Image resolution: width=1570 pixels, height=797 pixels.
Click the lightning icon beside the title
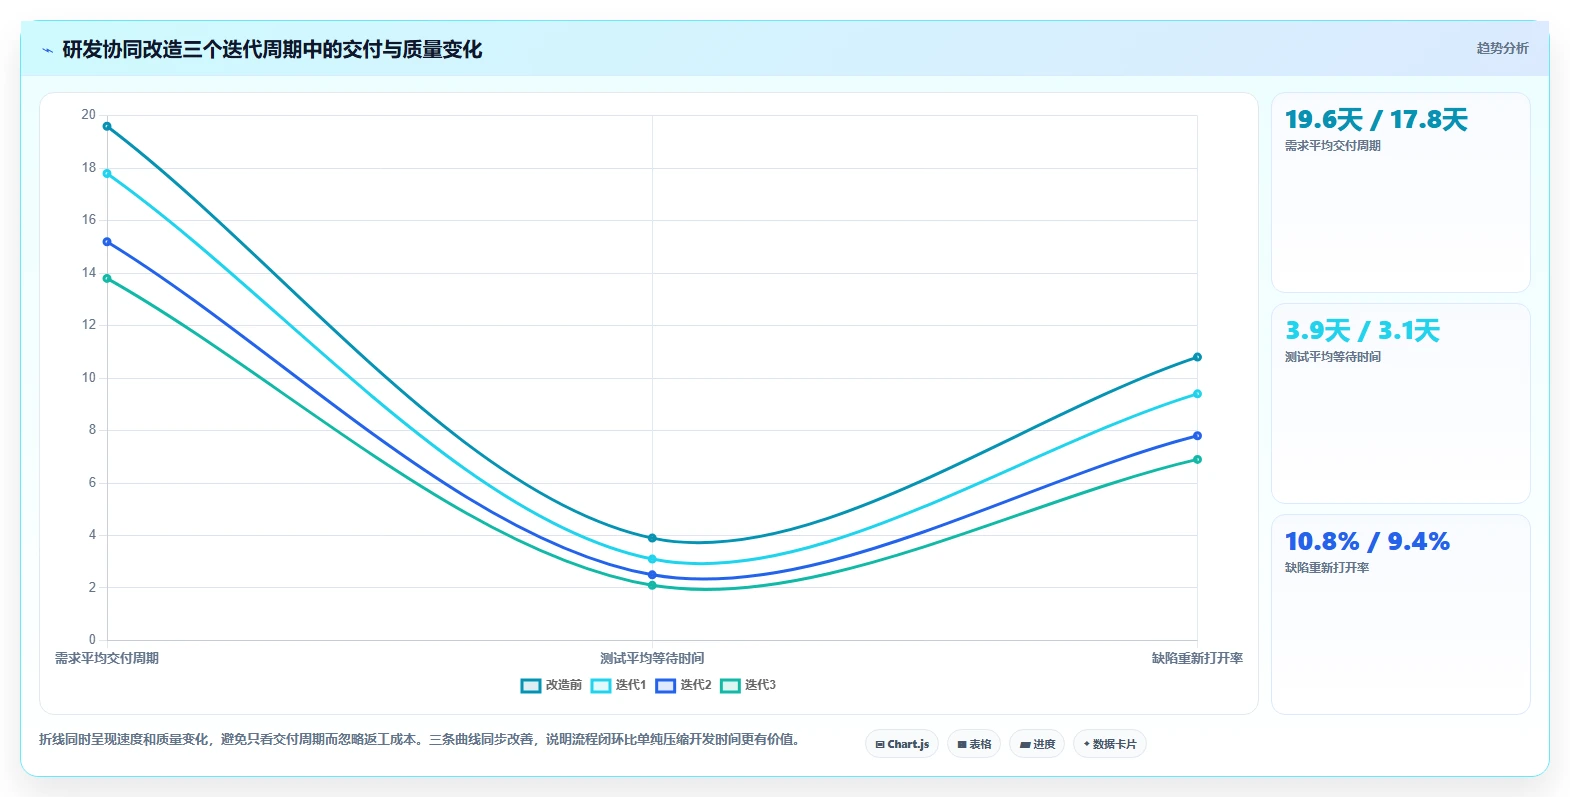point(47,50)
